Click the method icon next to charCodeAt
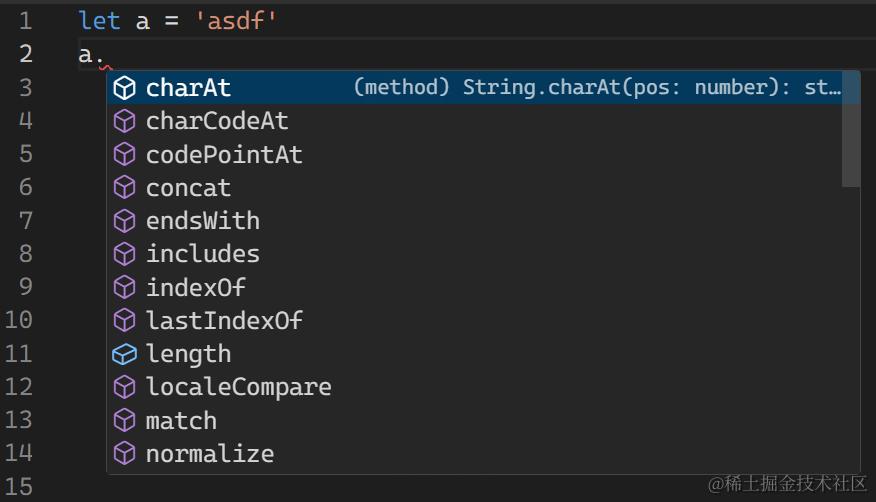 124,121
